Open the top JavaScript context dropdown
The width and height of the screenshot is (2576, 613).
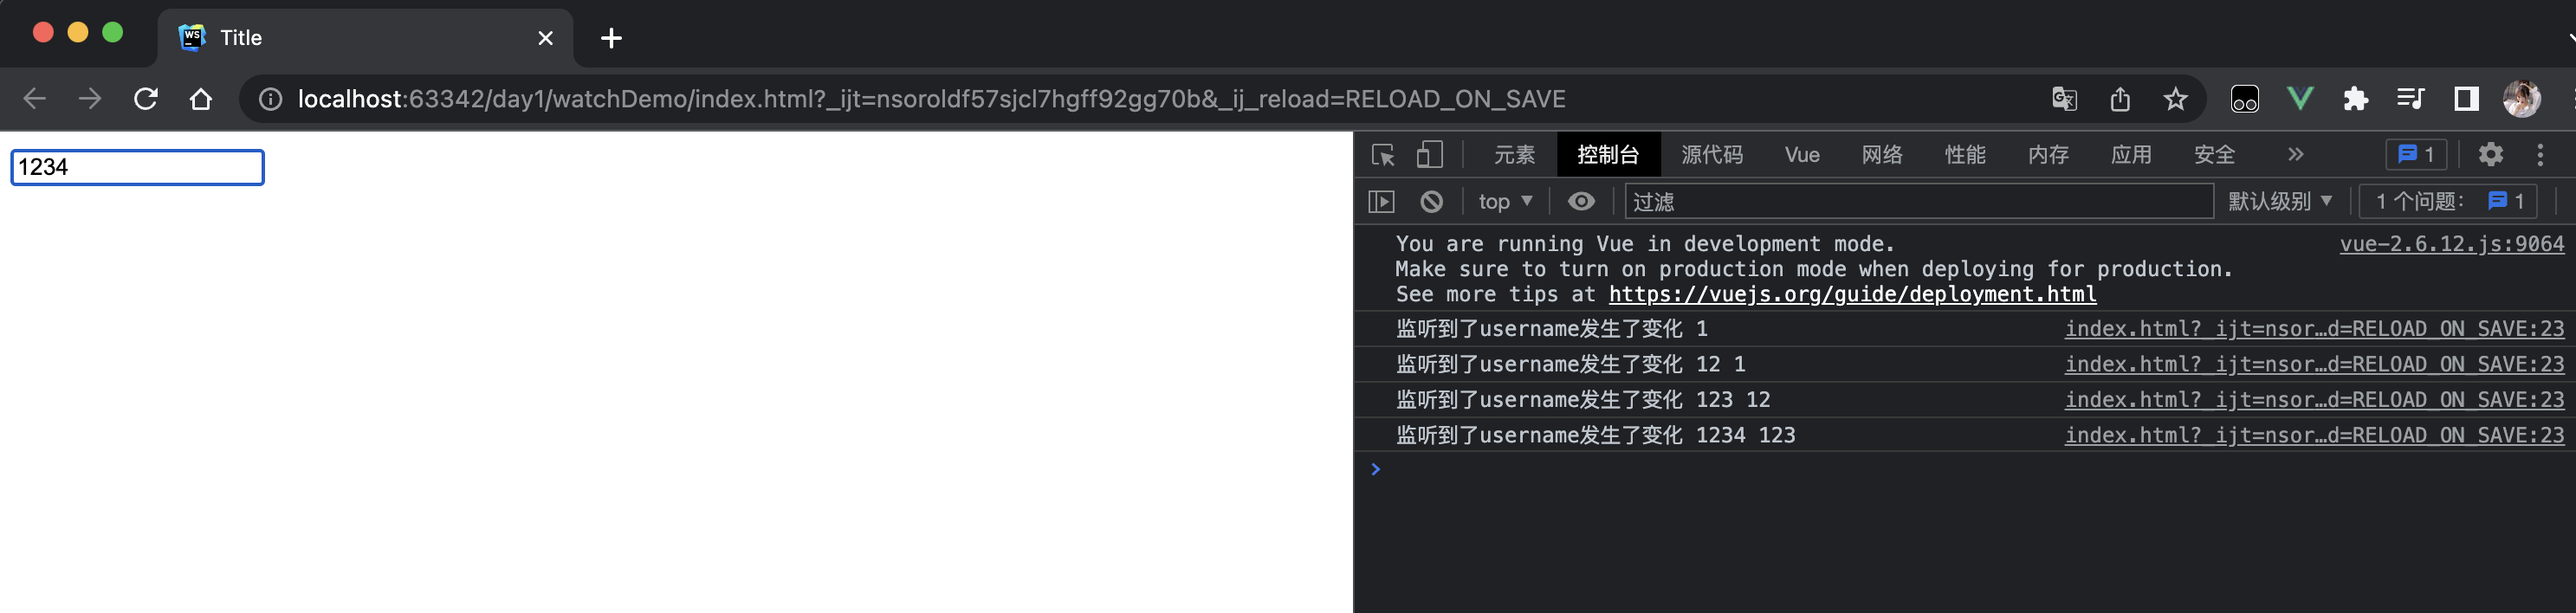(1505, 202)
